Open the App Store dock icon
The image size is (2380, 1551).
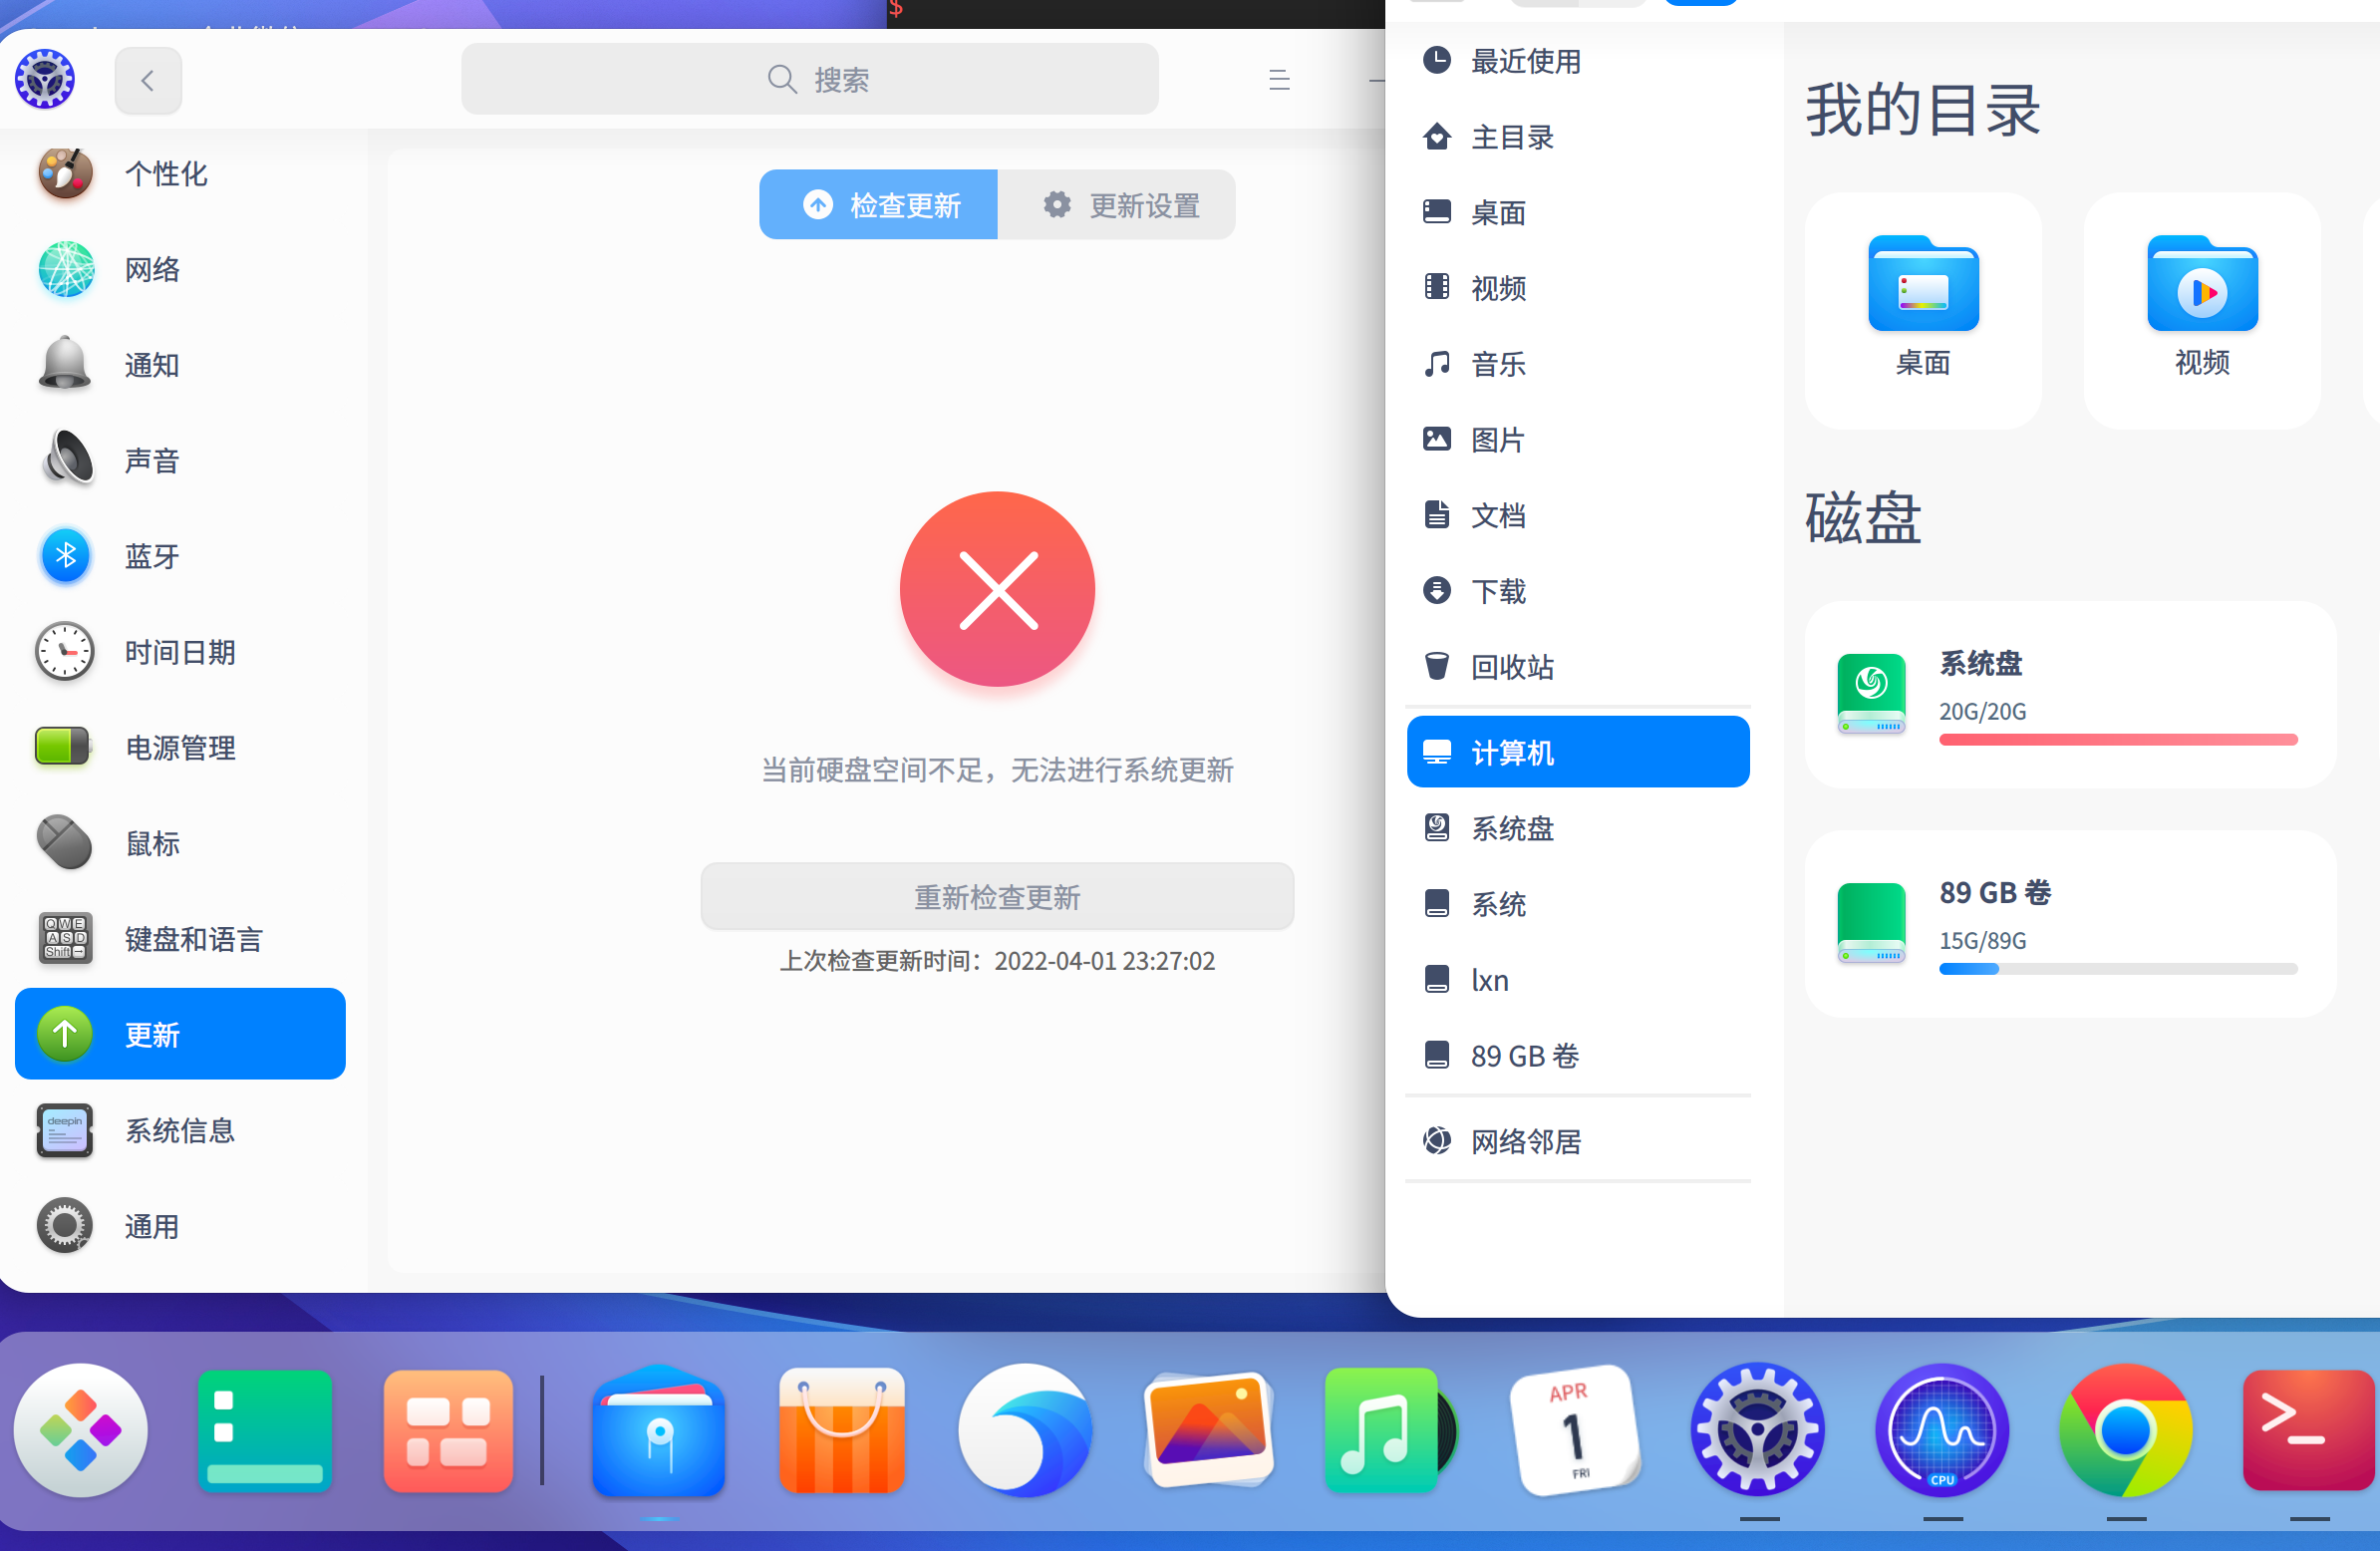pyautogui.click(x=841, y=1431)
